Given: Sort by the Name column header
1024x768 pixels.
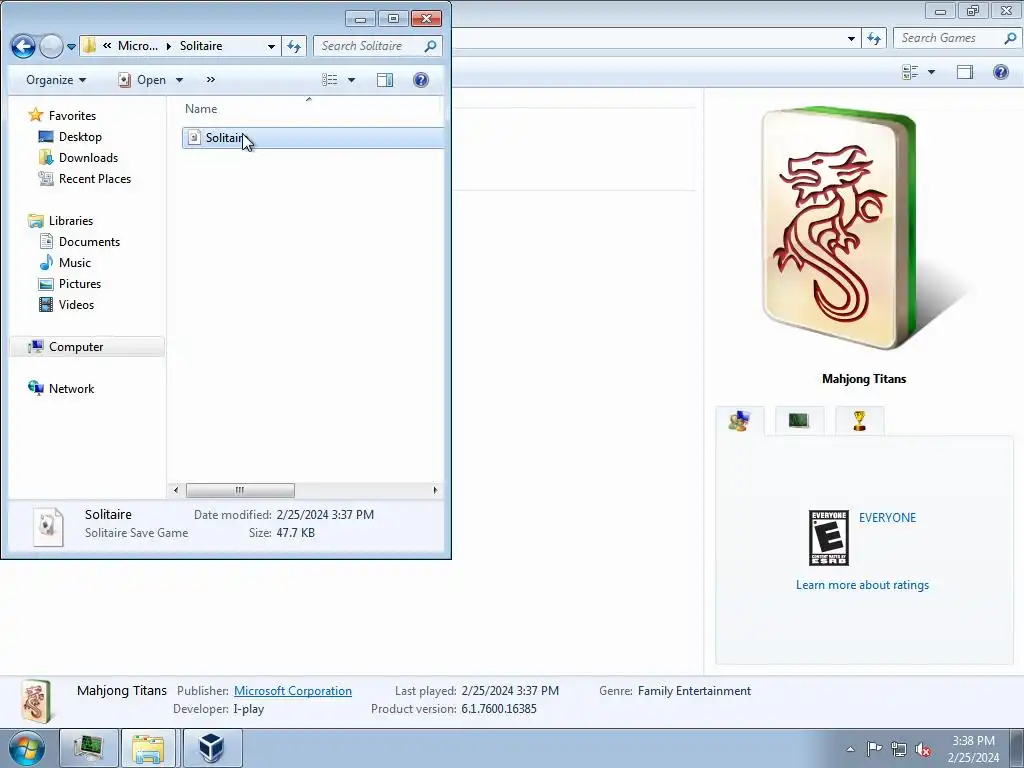Looking at the screenshot, I should click(x=201, y=109).
